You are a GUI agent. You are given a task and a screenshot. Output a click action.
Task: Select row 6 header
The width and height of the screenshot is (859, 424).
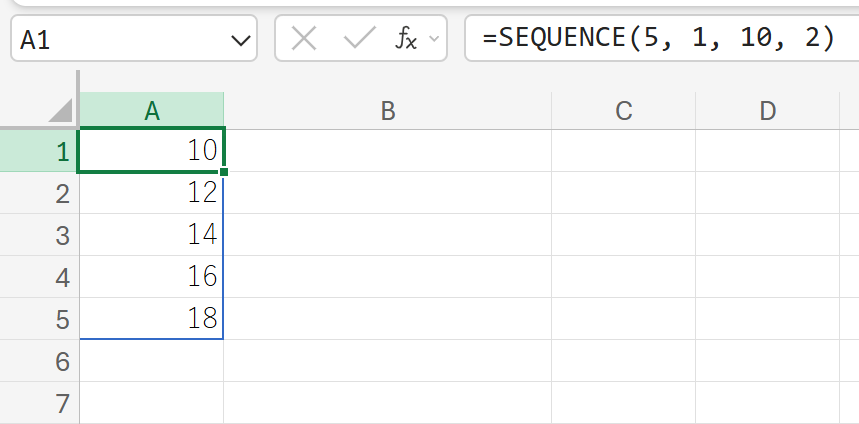click(39, 361)
